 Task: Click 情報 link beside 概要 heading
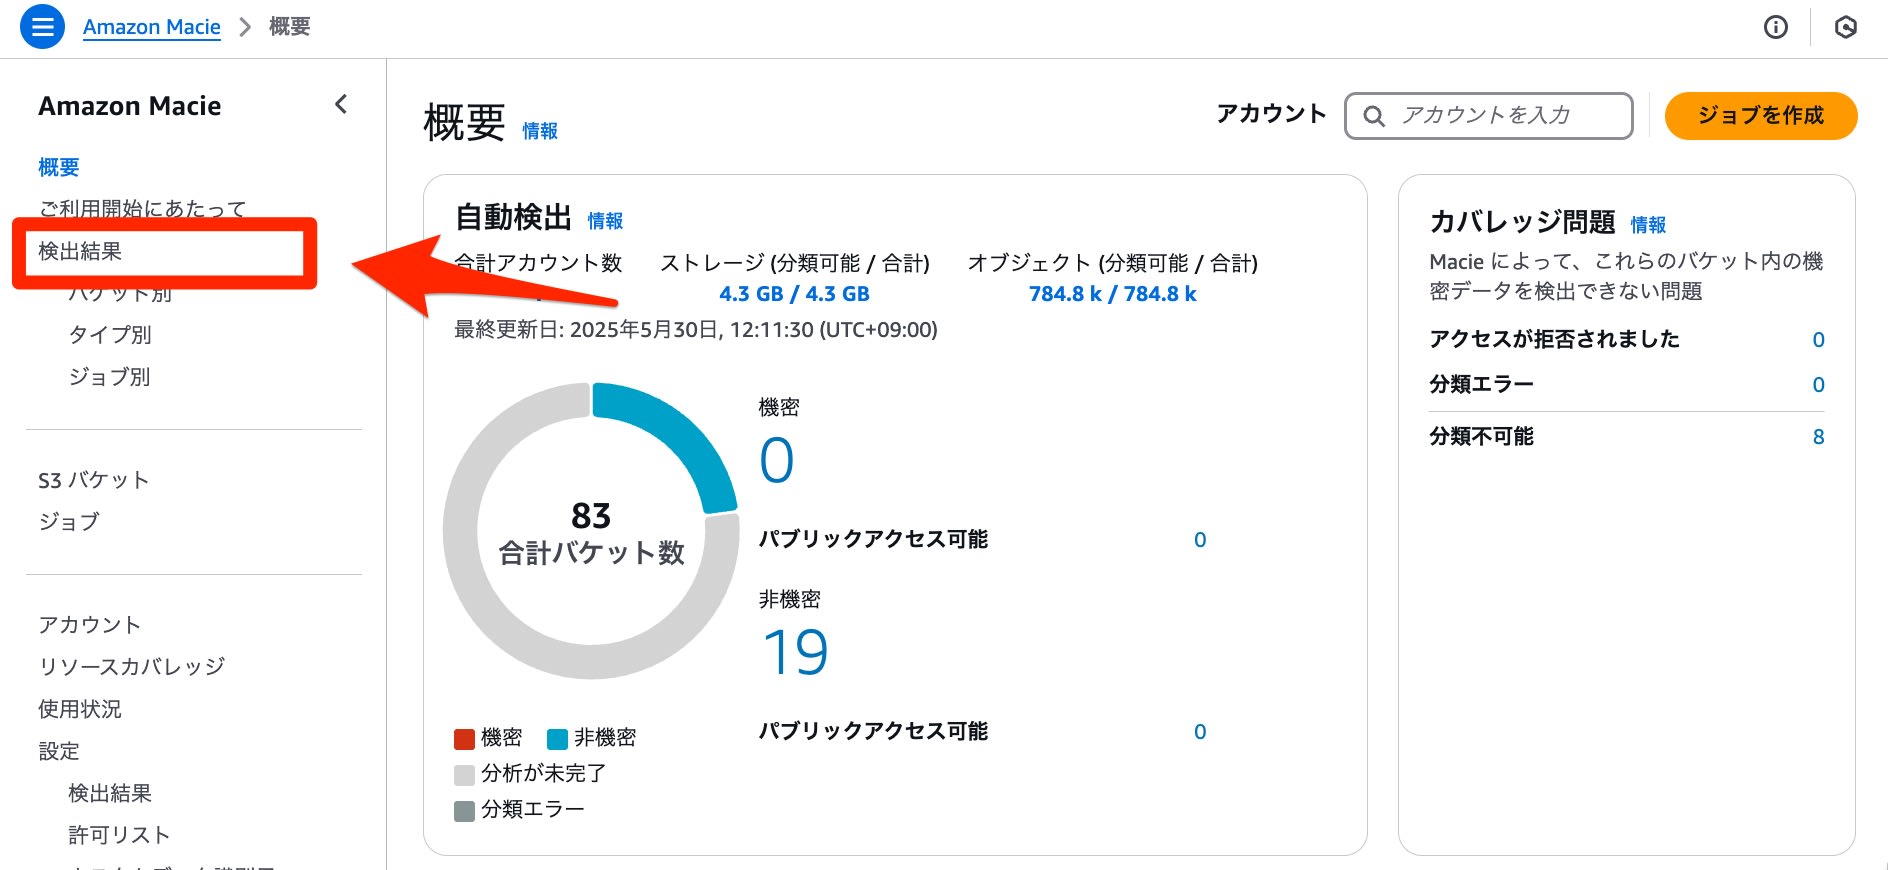coord(540,131)
